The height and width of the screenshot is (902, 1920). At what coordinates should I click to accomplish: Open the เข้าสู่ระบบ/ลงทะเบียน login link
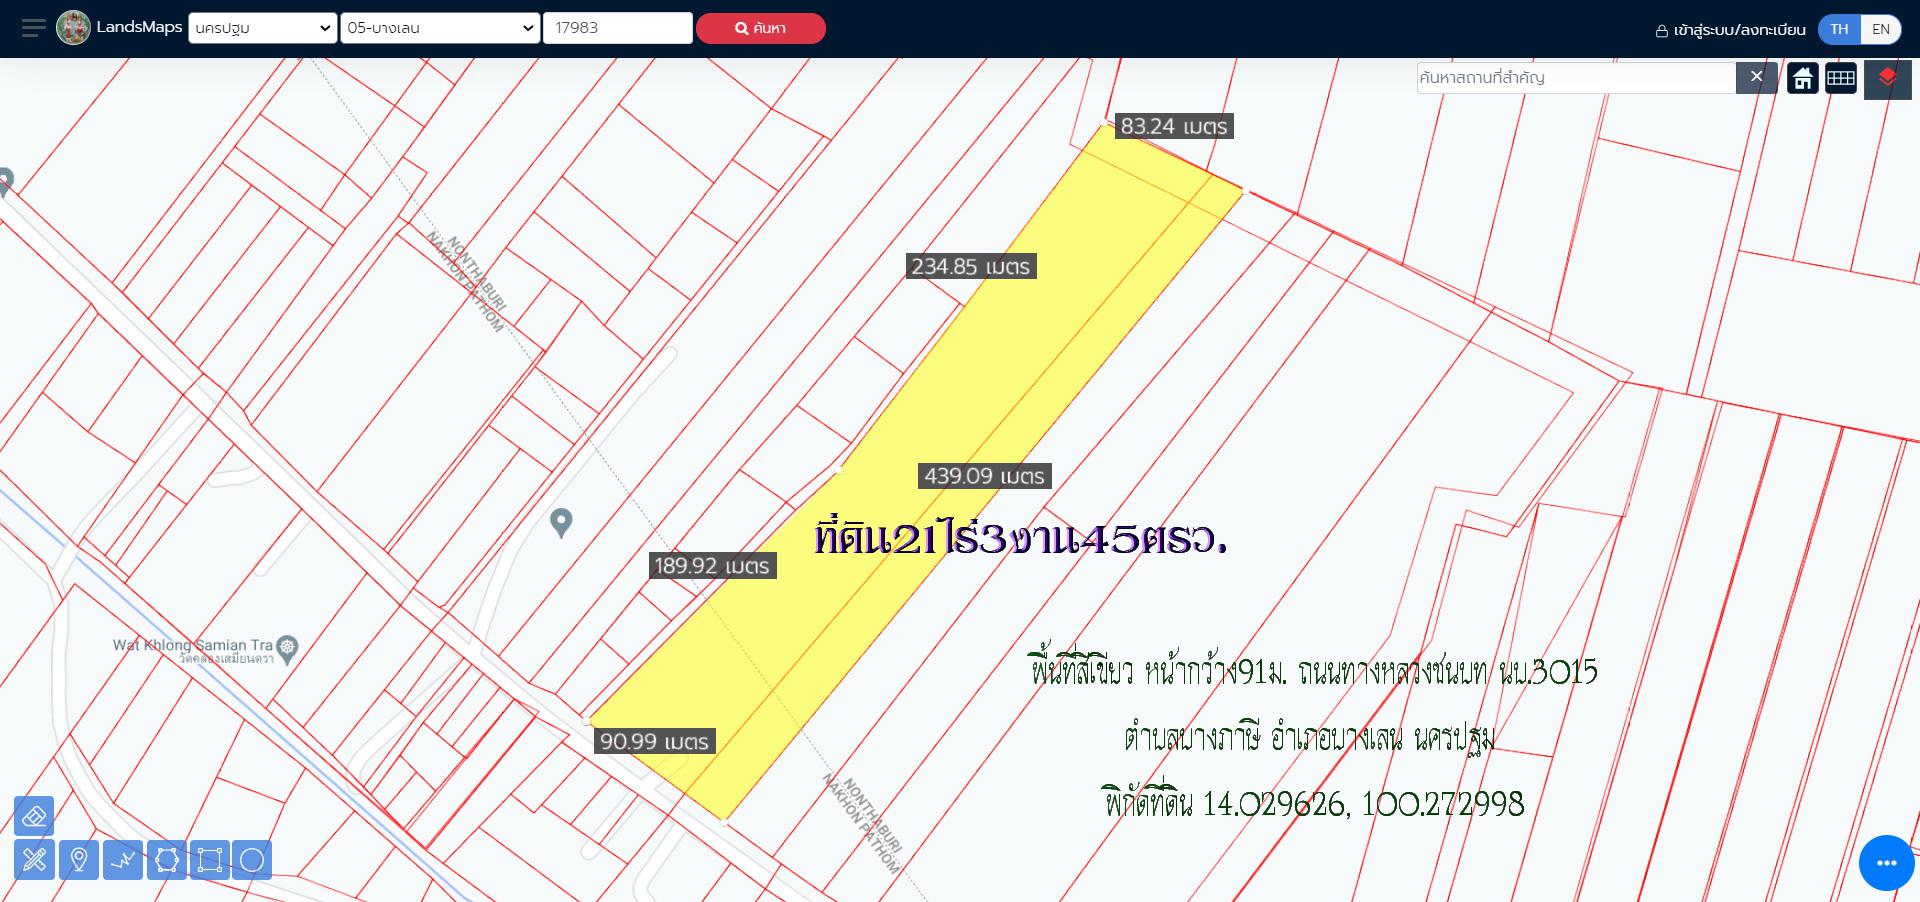(x=1731, y=30)
